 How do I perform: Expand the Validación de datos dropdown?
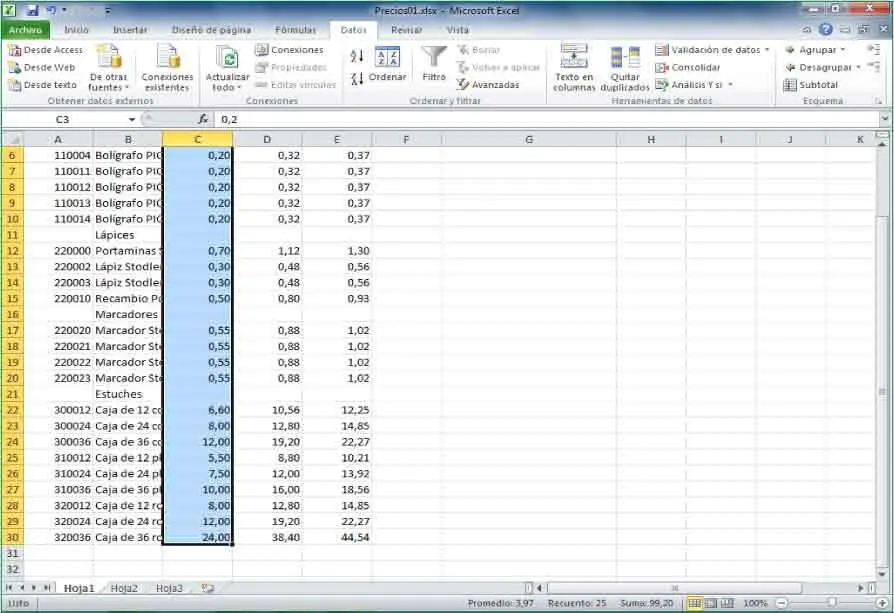767,50
